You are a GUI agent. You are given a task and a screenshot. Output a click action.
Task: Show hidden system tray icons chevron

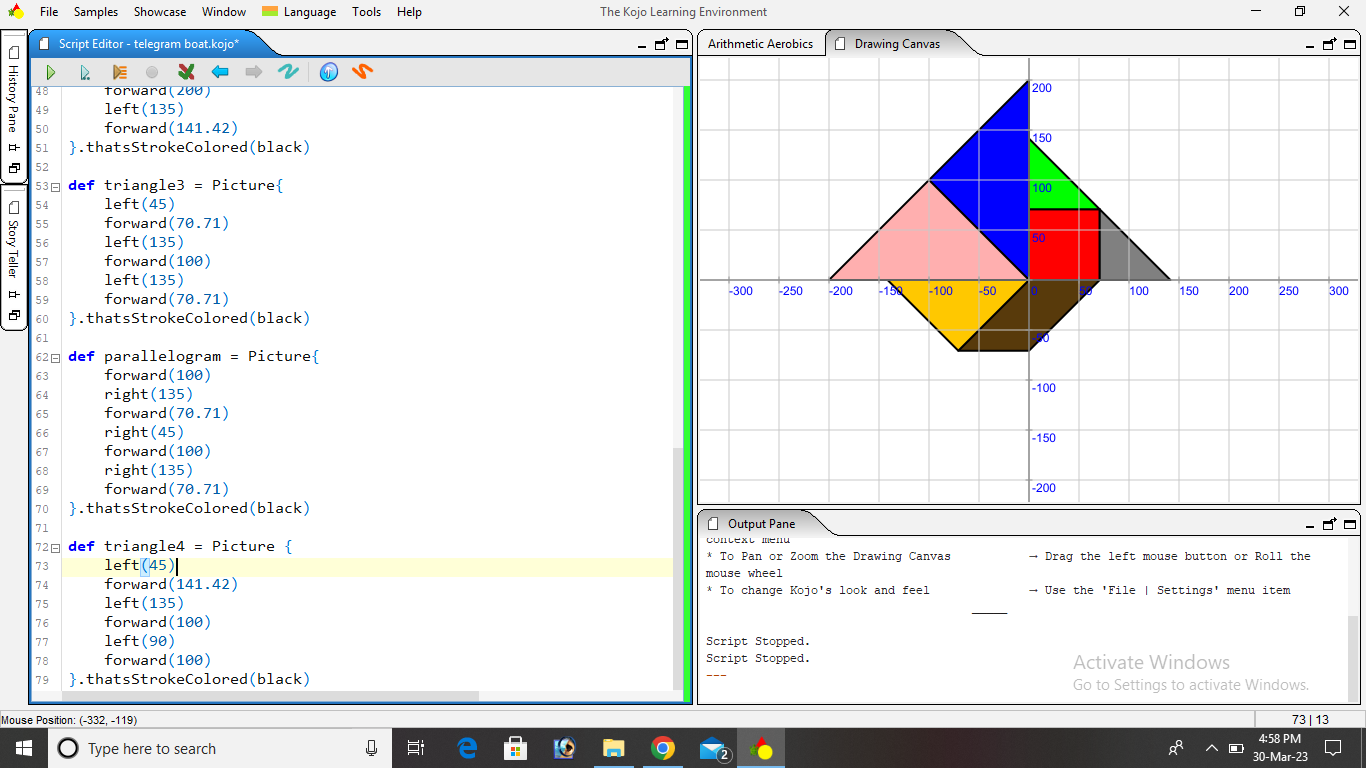tap(1212, 748)
